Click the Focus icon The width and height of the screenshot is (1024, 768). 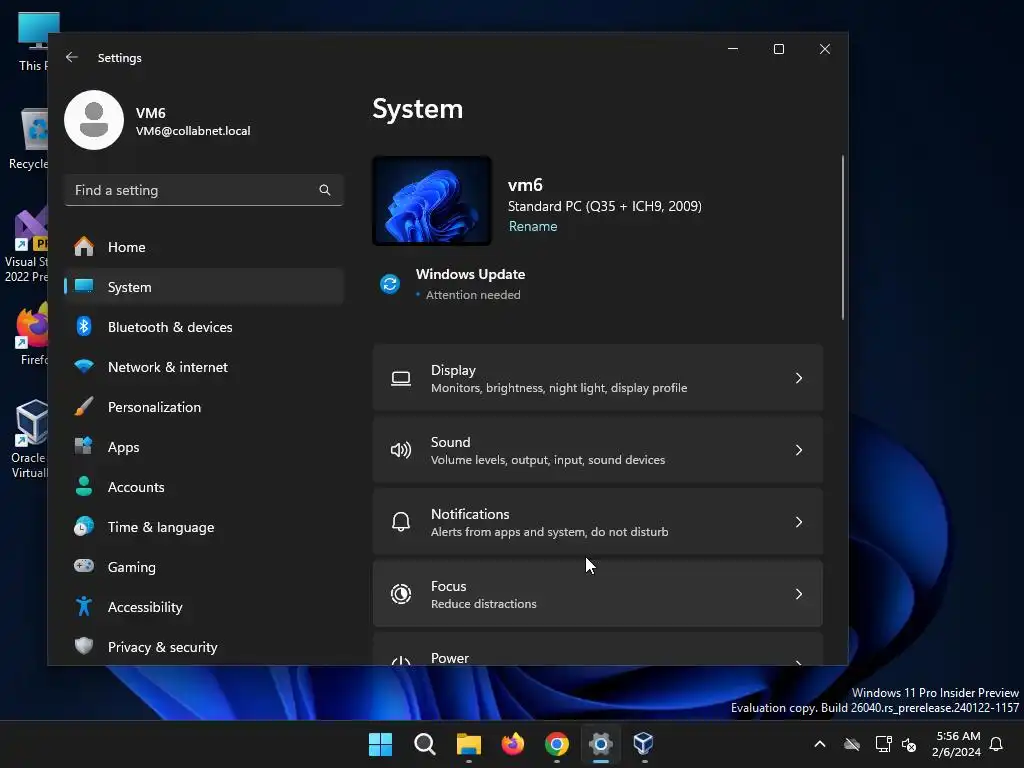[401, 594]
